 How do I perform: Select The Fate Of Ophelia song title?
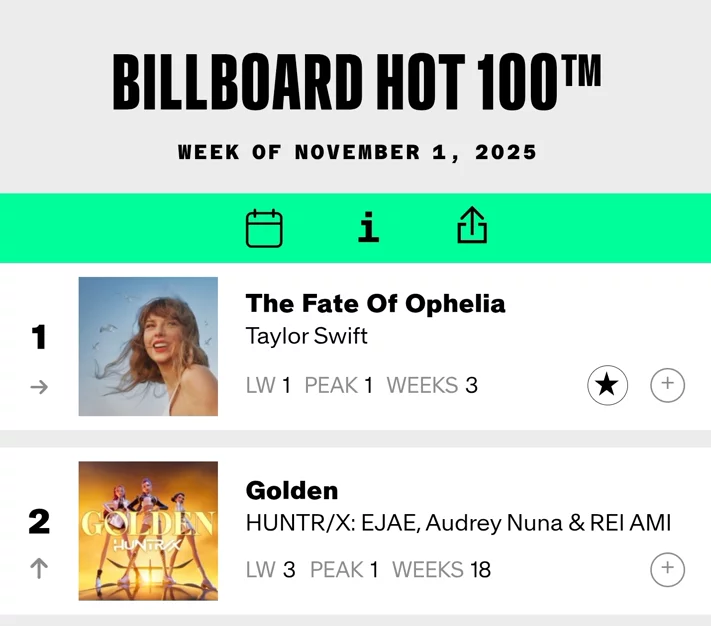click(x=375, y=304)
